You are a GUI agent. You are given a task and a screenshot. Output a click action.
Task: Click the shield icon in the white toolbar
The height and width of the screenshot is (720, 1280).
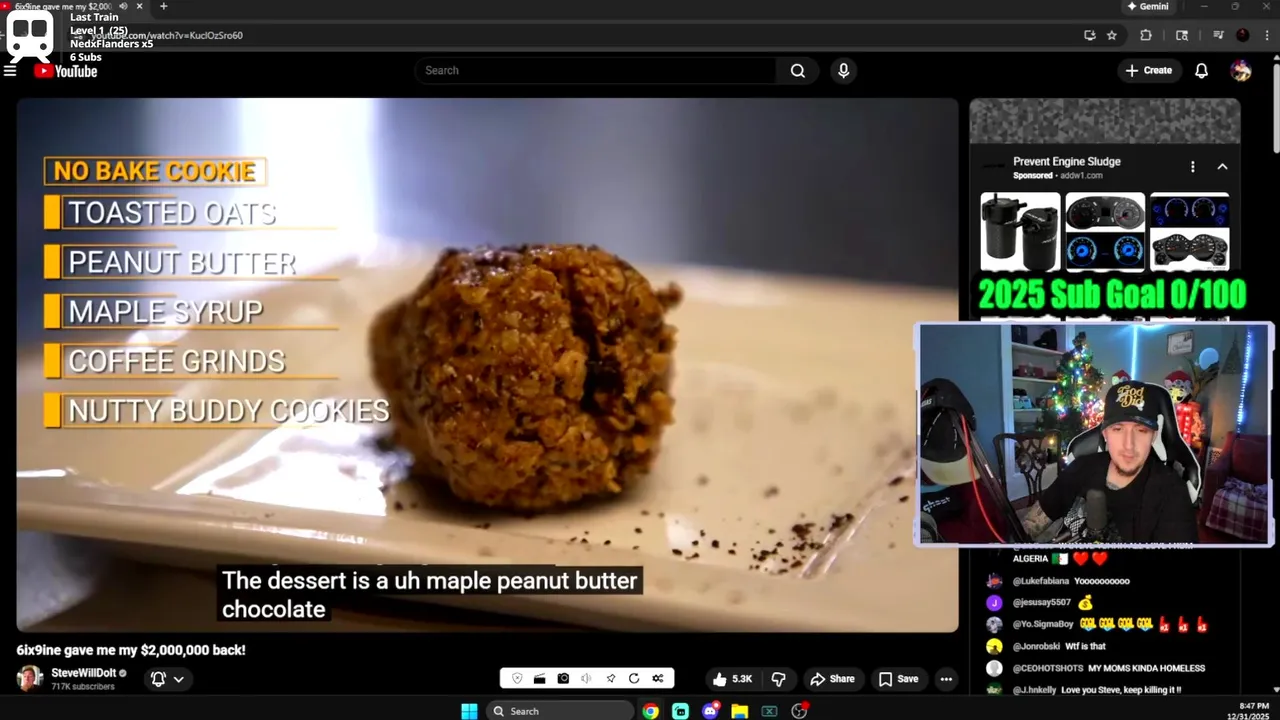[x=517, y=678]
